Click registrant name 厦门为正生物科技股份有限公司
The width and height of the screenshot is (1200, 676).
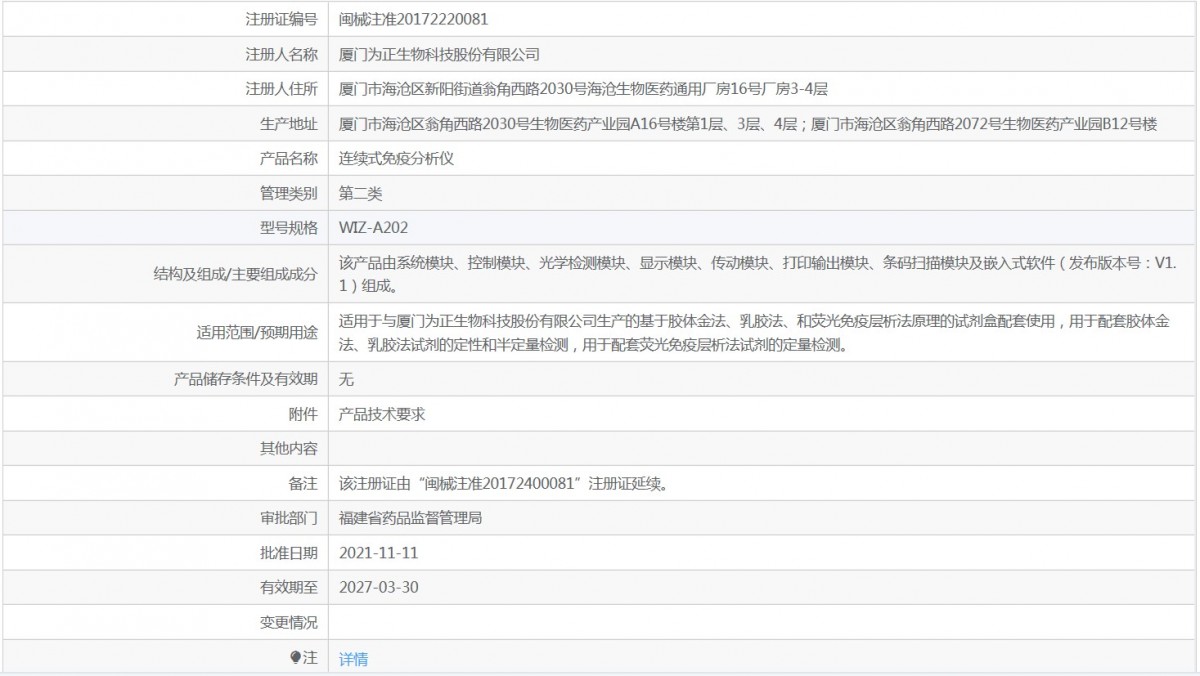[x=439, y=54]
